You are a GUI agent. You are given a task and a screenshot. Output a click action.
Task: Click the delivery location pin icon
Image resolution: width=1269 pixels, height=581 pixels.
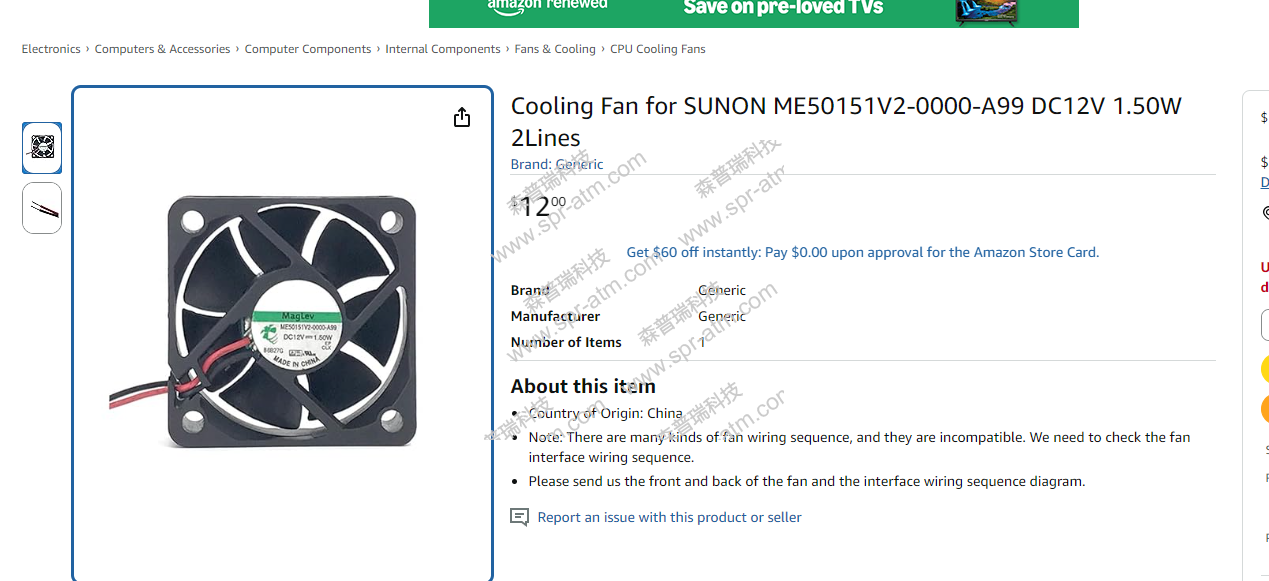(x=1265, y=212)
